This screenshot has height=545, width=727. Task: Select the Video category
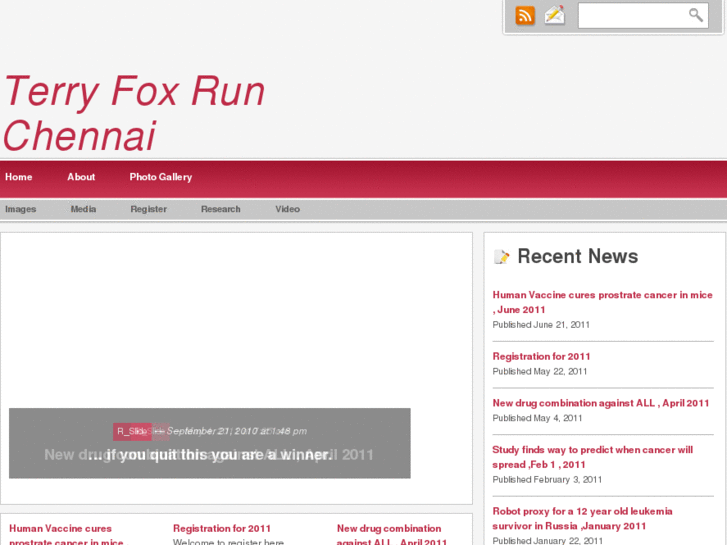(287, 209)
